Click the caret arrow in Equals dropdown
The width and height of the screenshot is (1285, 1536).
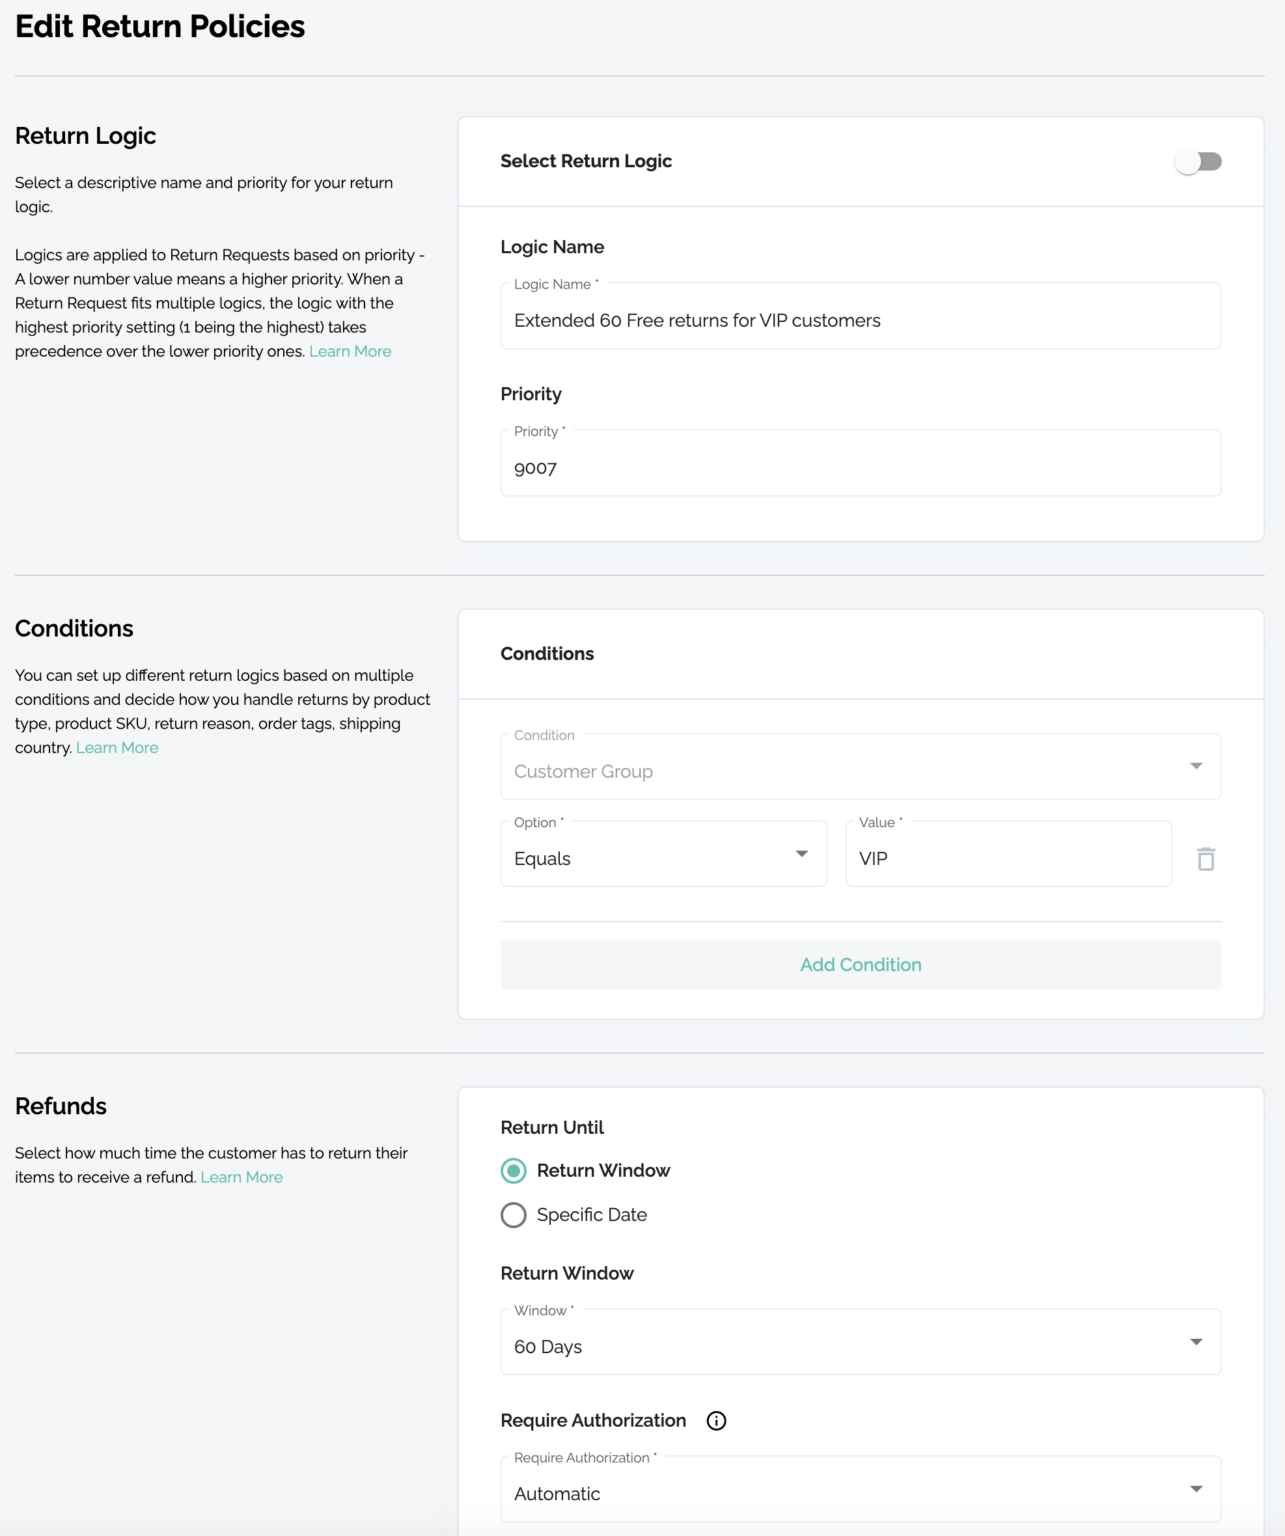[801, 854]
